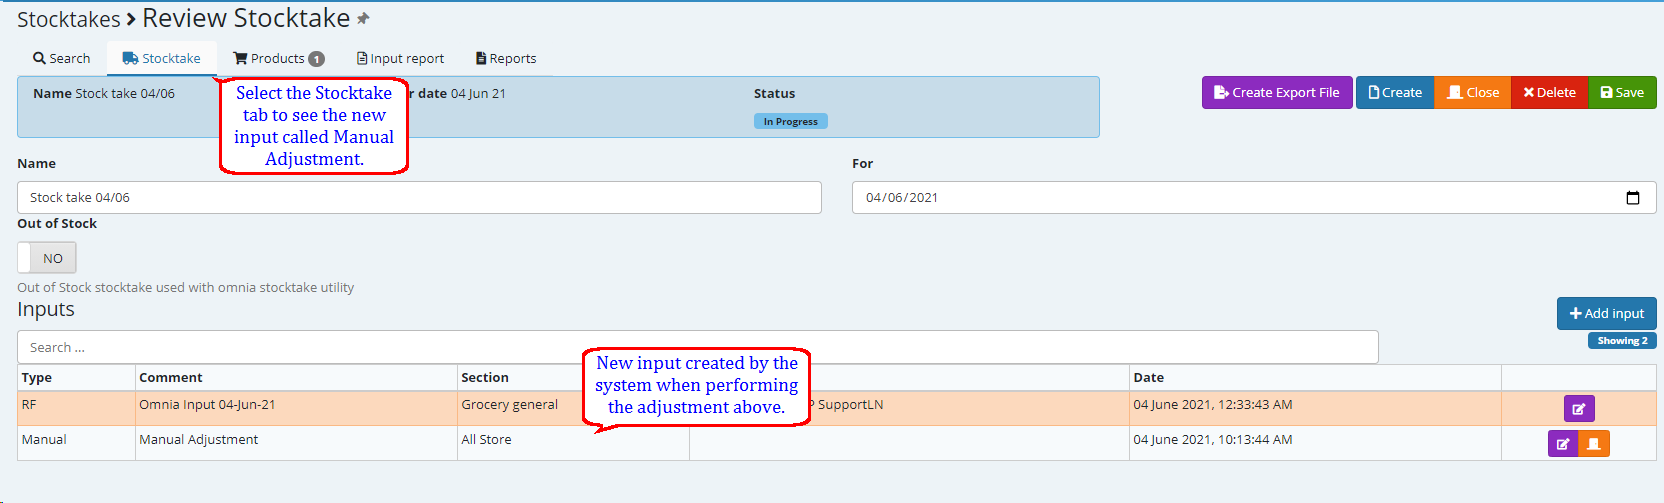Click the purple edit icon in Manual row
The height and width of the screenshot is (503, 1664).
1563,443
